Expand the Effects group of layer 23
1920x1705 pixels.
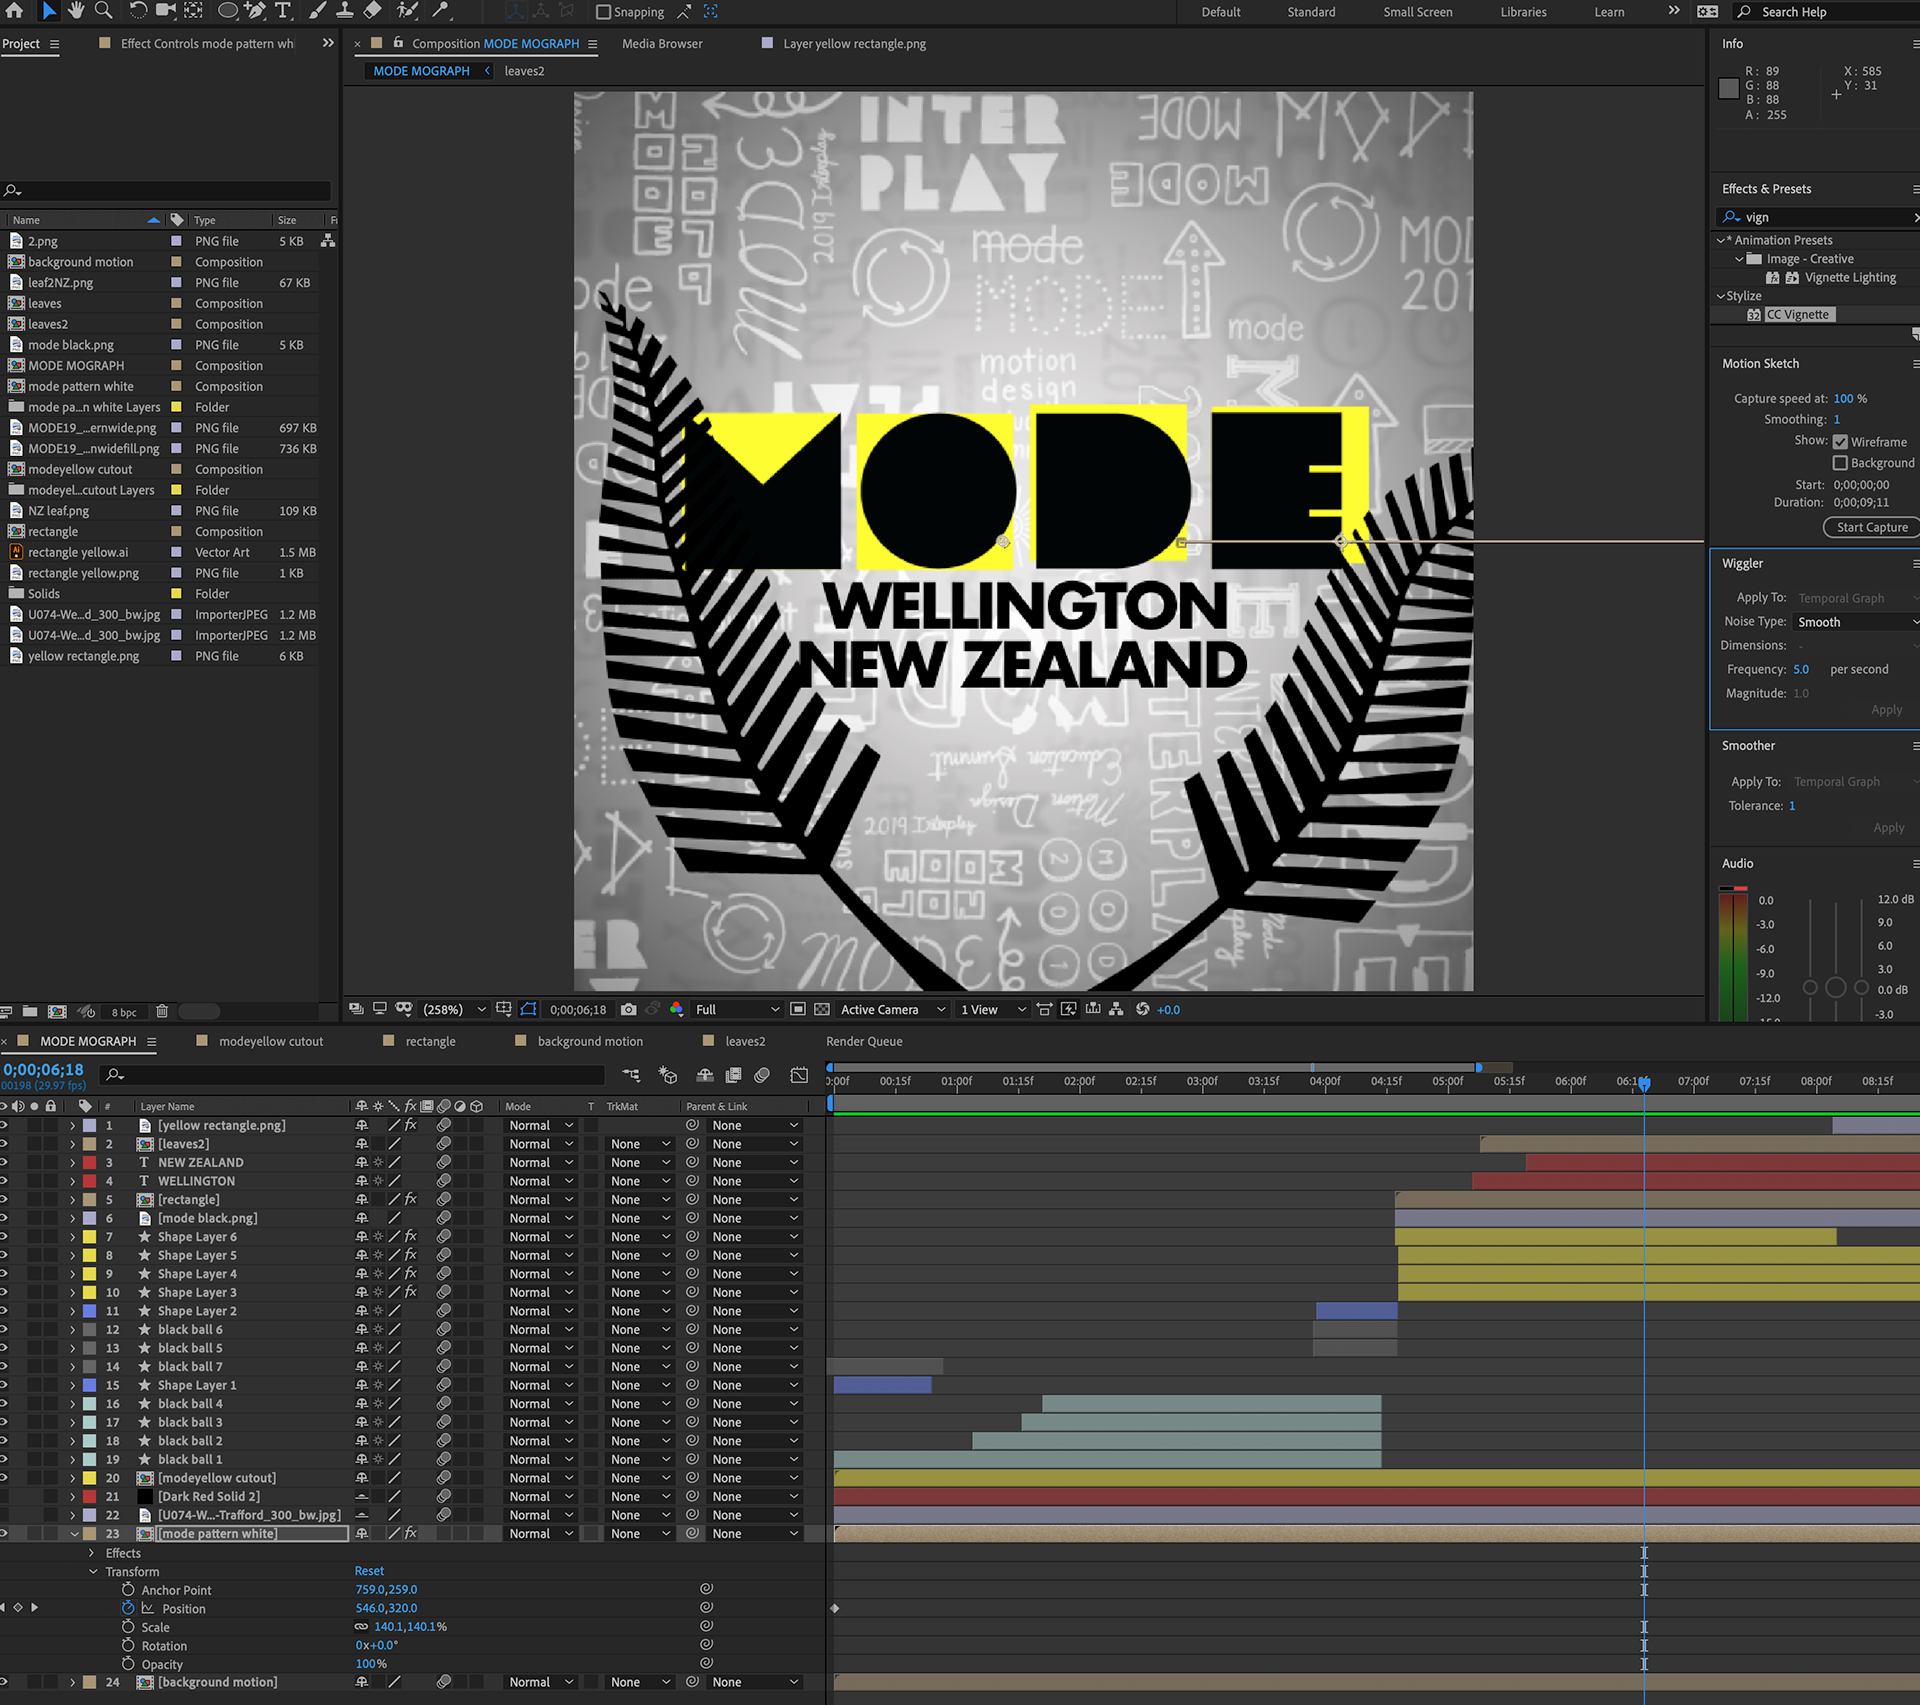[x=92, y=1553]
